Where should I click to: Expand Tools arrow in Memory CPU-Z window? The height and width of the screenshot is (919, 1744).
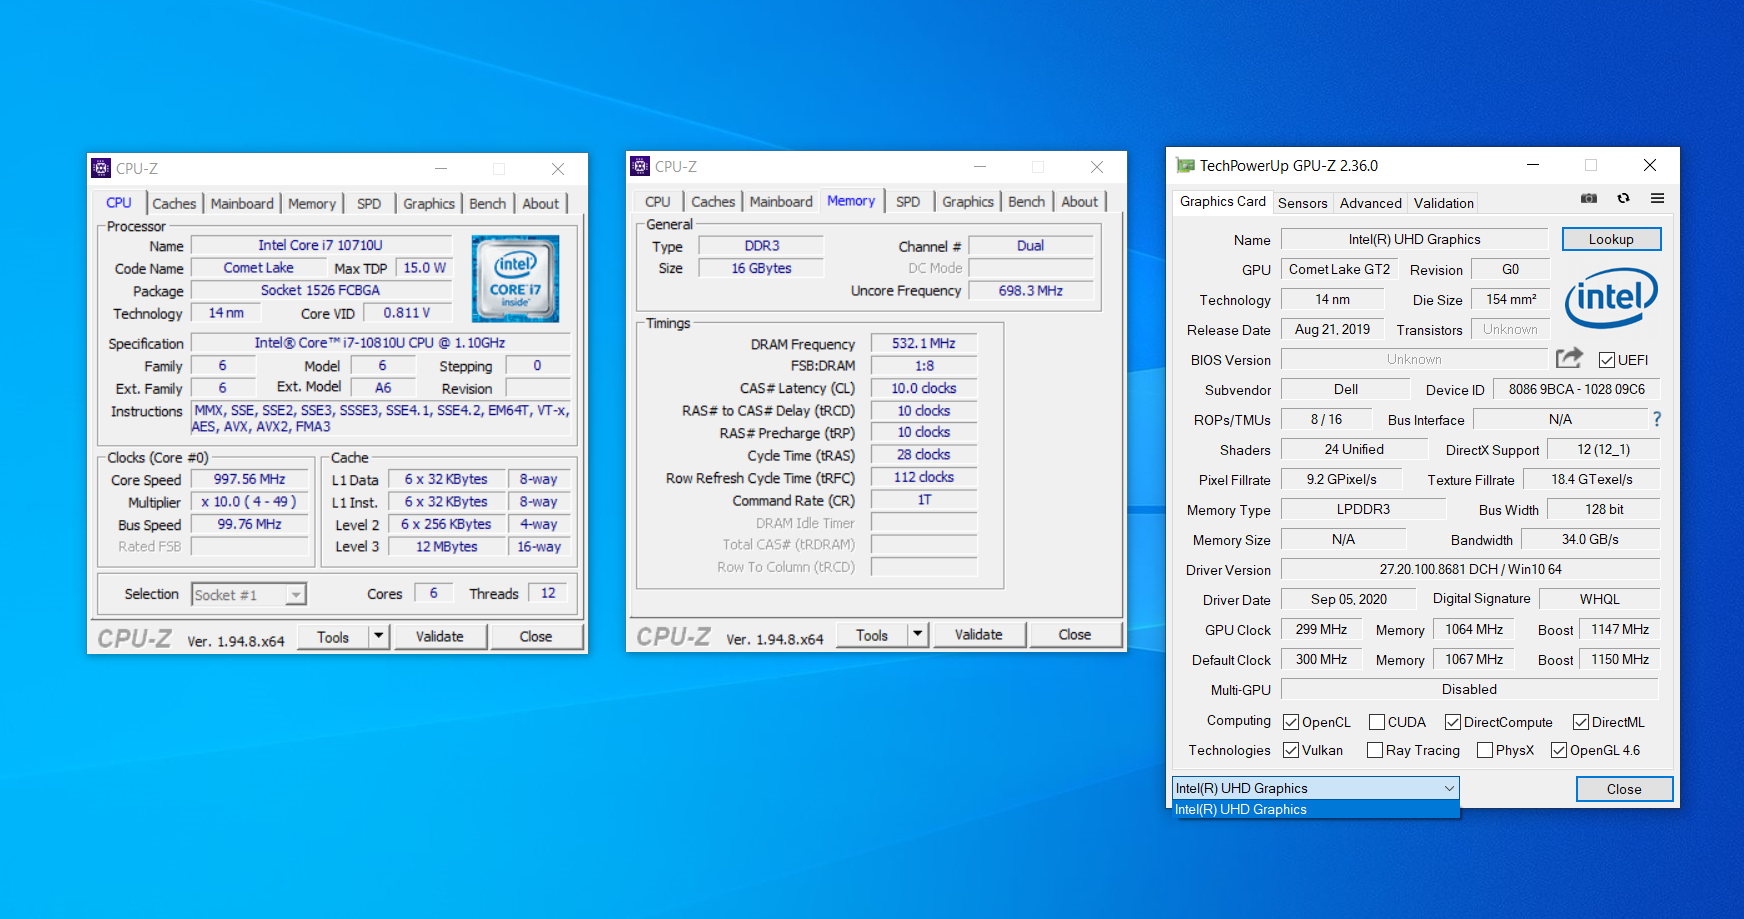coord(917,634)
